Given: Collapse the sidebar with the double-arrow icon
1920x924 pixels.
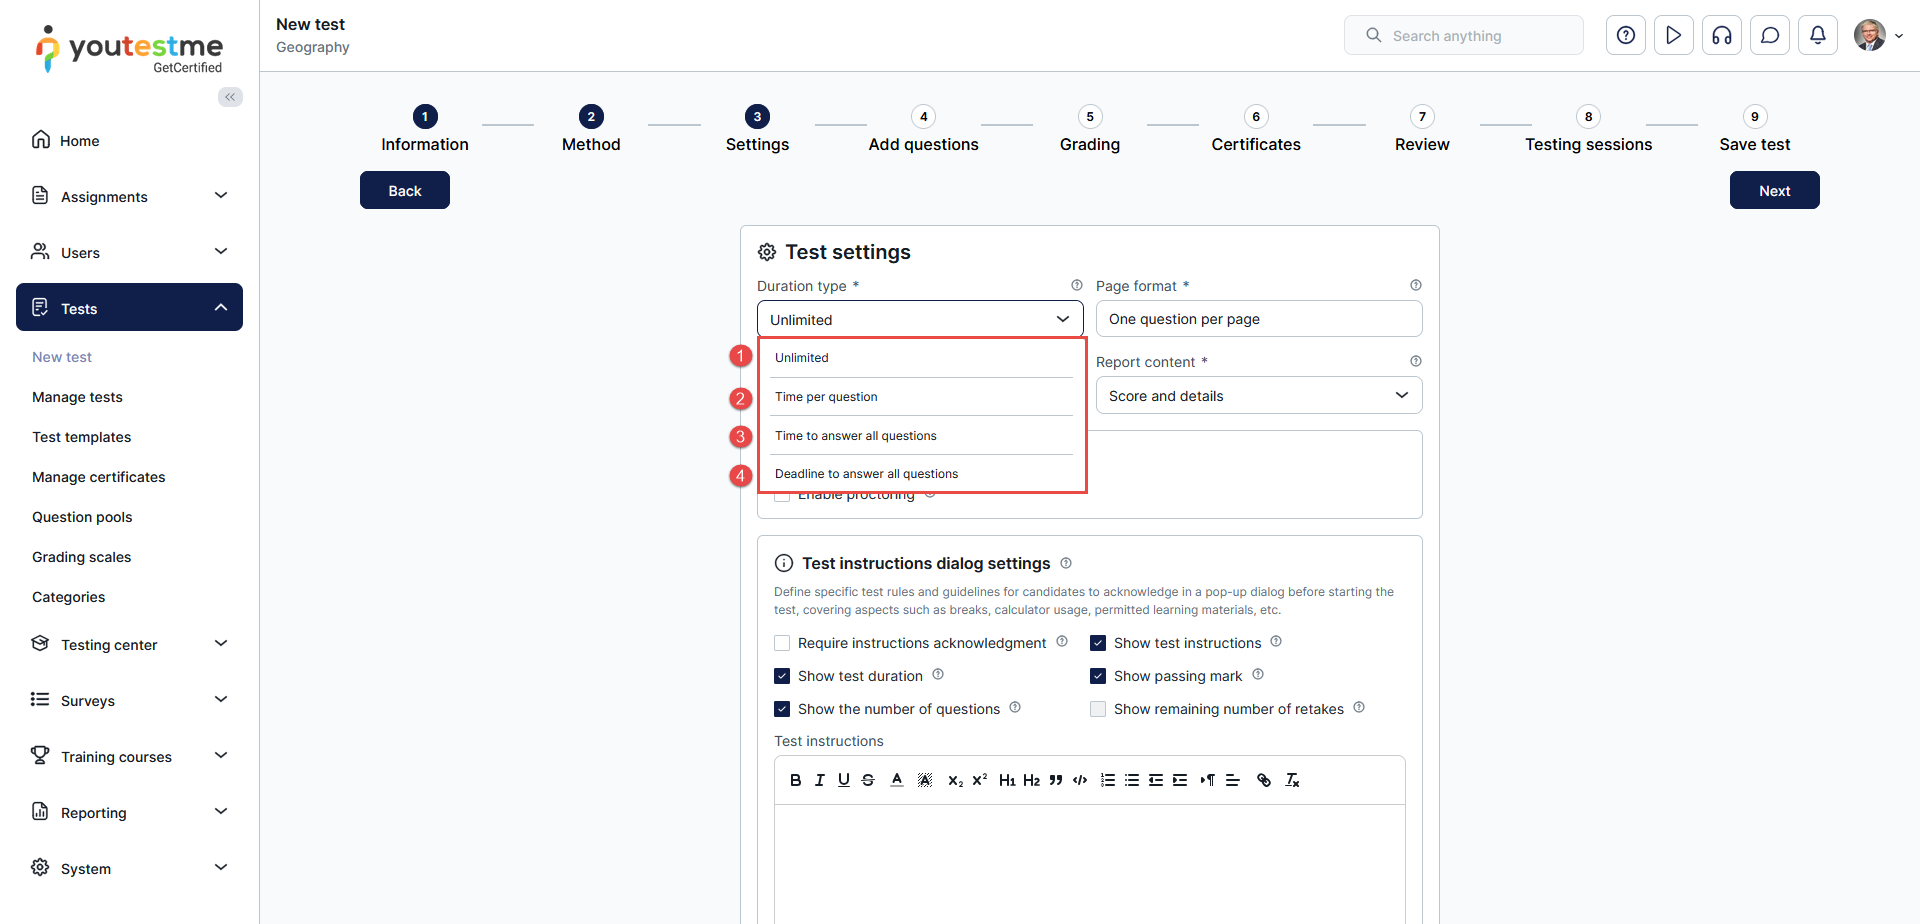Looking at the screenshot, I should pyautogui.click(x=230, y=97).
